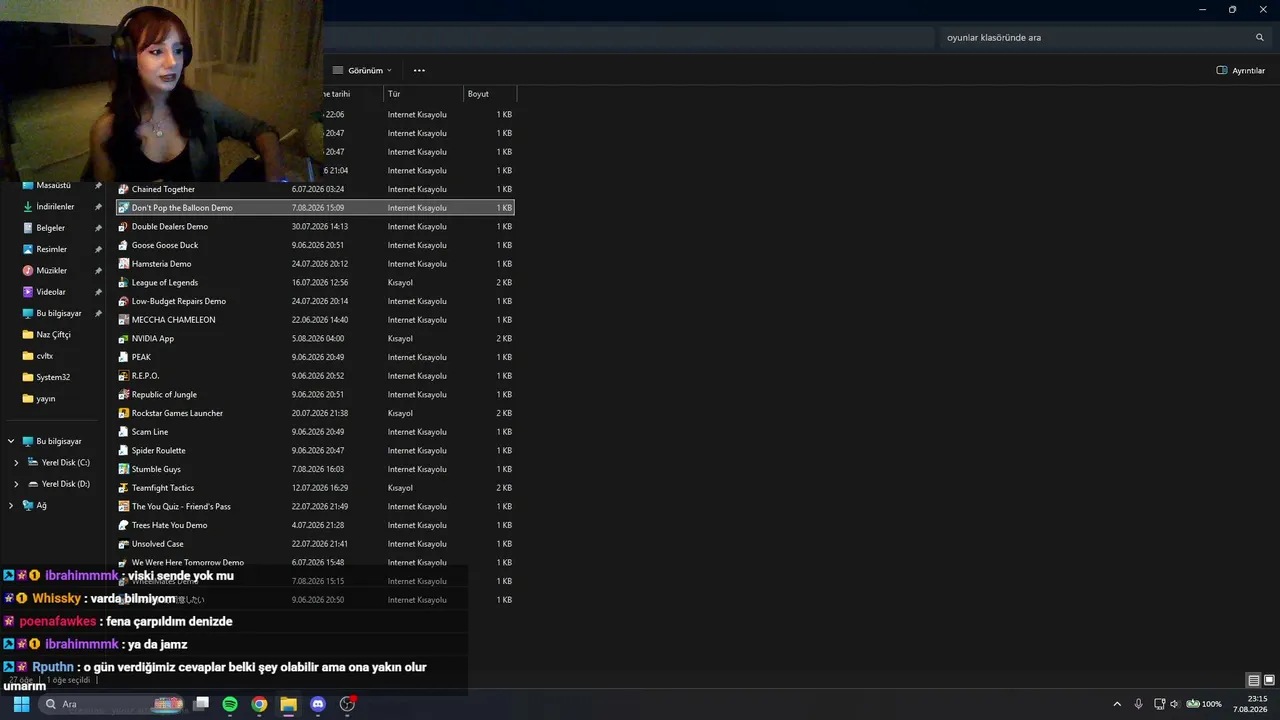Select the Hamsteria Demo shortcut icon
Image resolution: width=1280 pixels, height=720 pixels.
124,264
